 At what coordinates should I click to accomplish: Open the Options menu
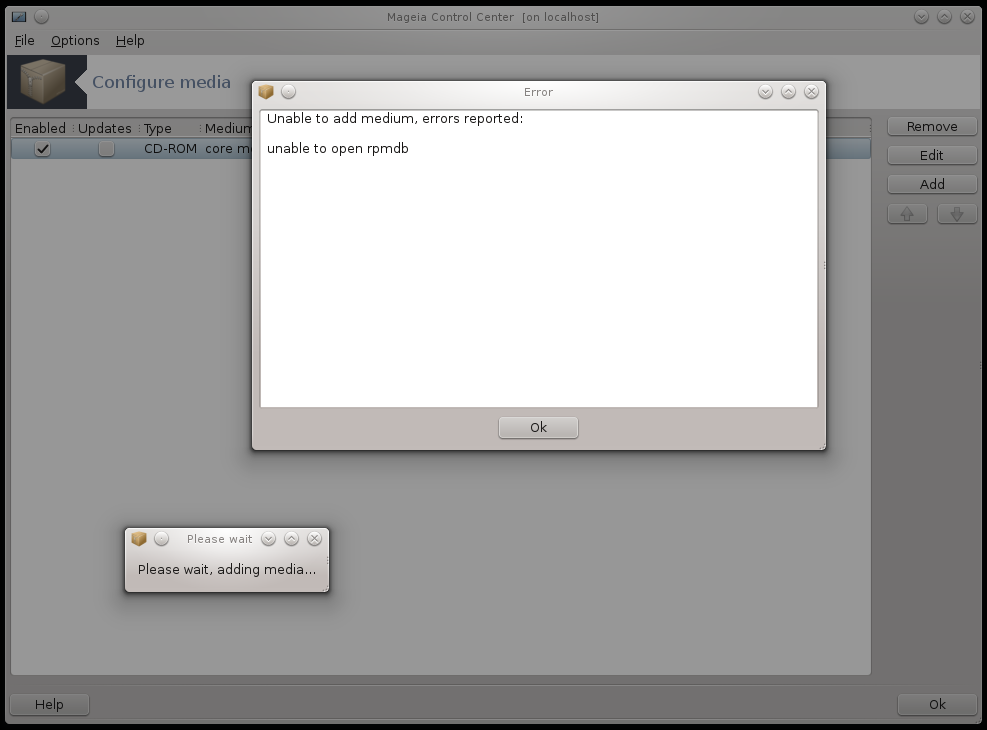click(75, 40)
